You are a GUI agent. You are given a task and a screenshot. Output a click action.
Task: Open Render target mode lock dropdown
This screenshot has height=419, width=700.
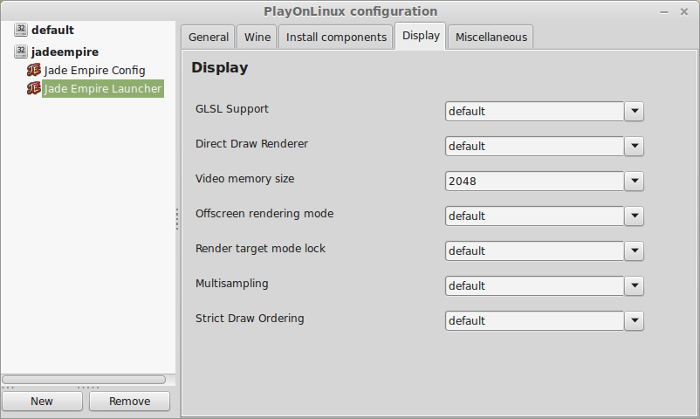[634, 251]
